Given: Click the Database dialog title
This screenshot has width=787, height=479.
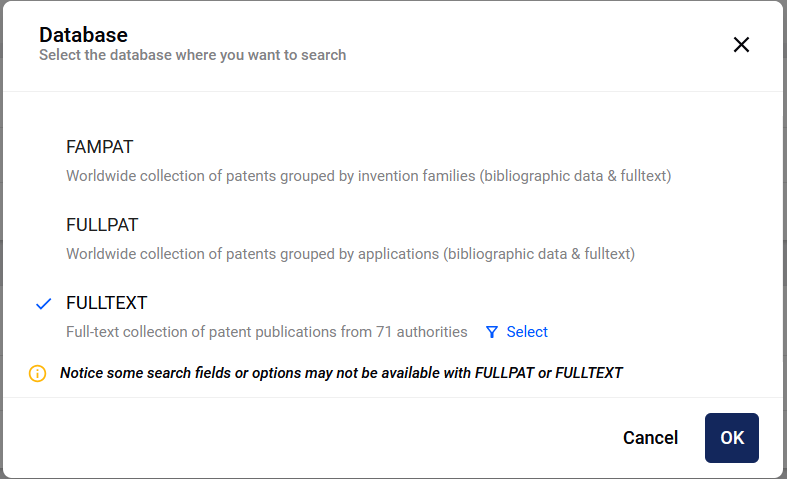Looking at the screenshot, I should click(x=83, y=35).
